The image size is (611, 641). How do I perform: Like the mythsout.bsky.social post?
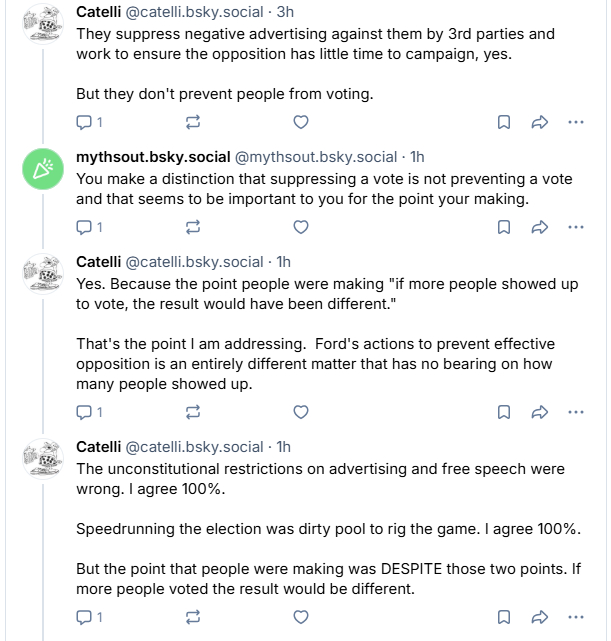pyautogui.click(x=300, y=227)
